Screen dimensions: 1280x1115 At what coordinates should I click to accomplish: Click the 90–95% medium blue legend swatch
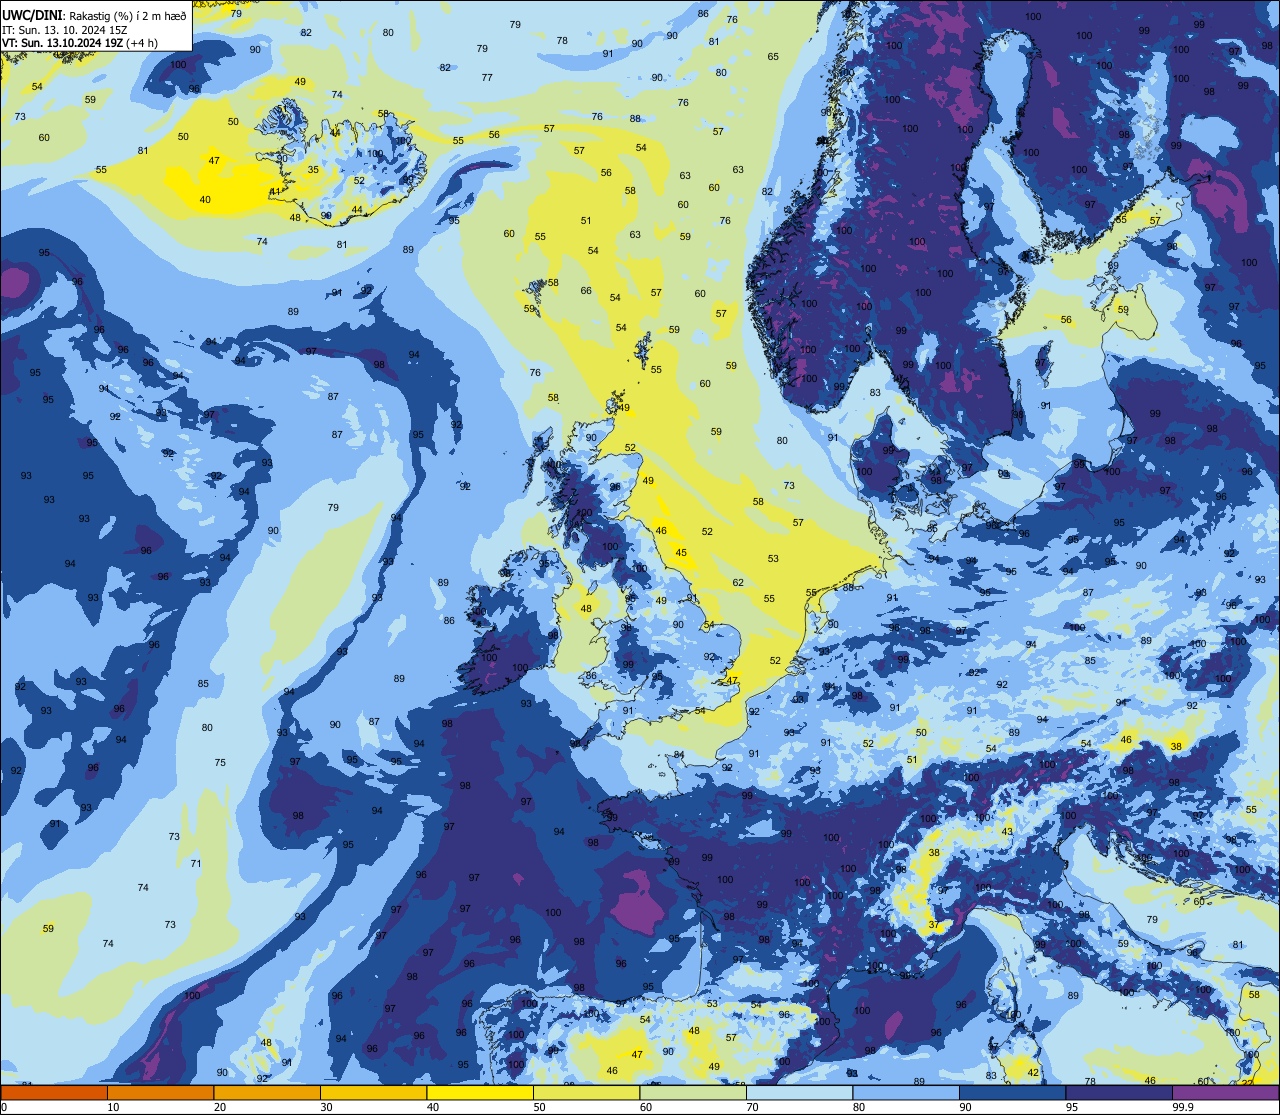point(1012,1092)
